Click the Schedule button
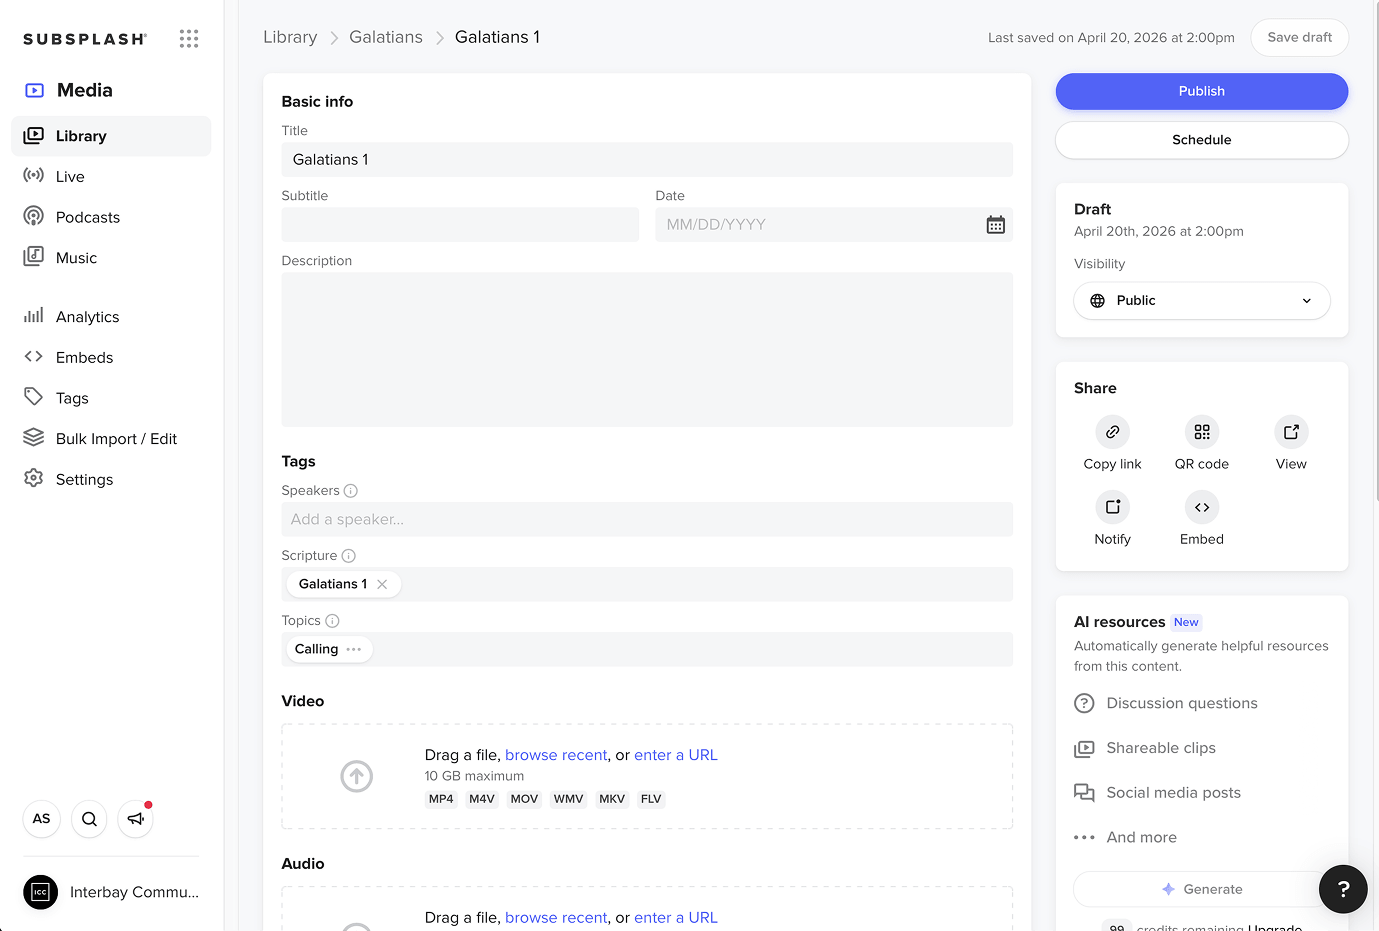 [1202, 140]
